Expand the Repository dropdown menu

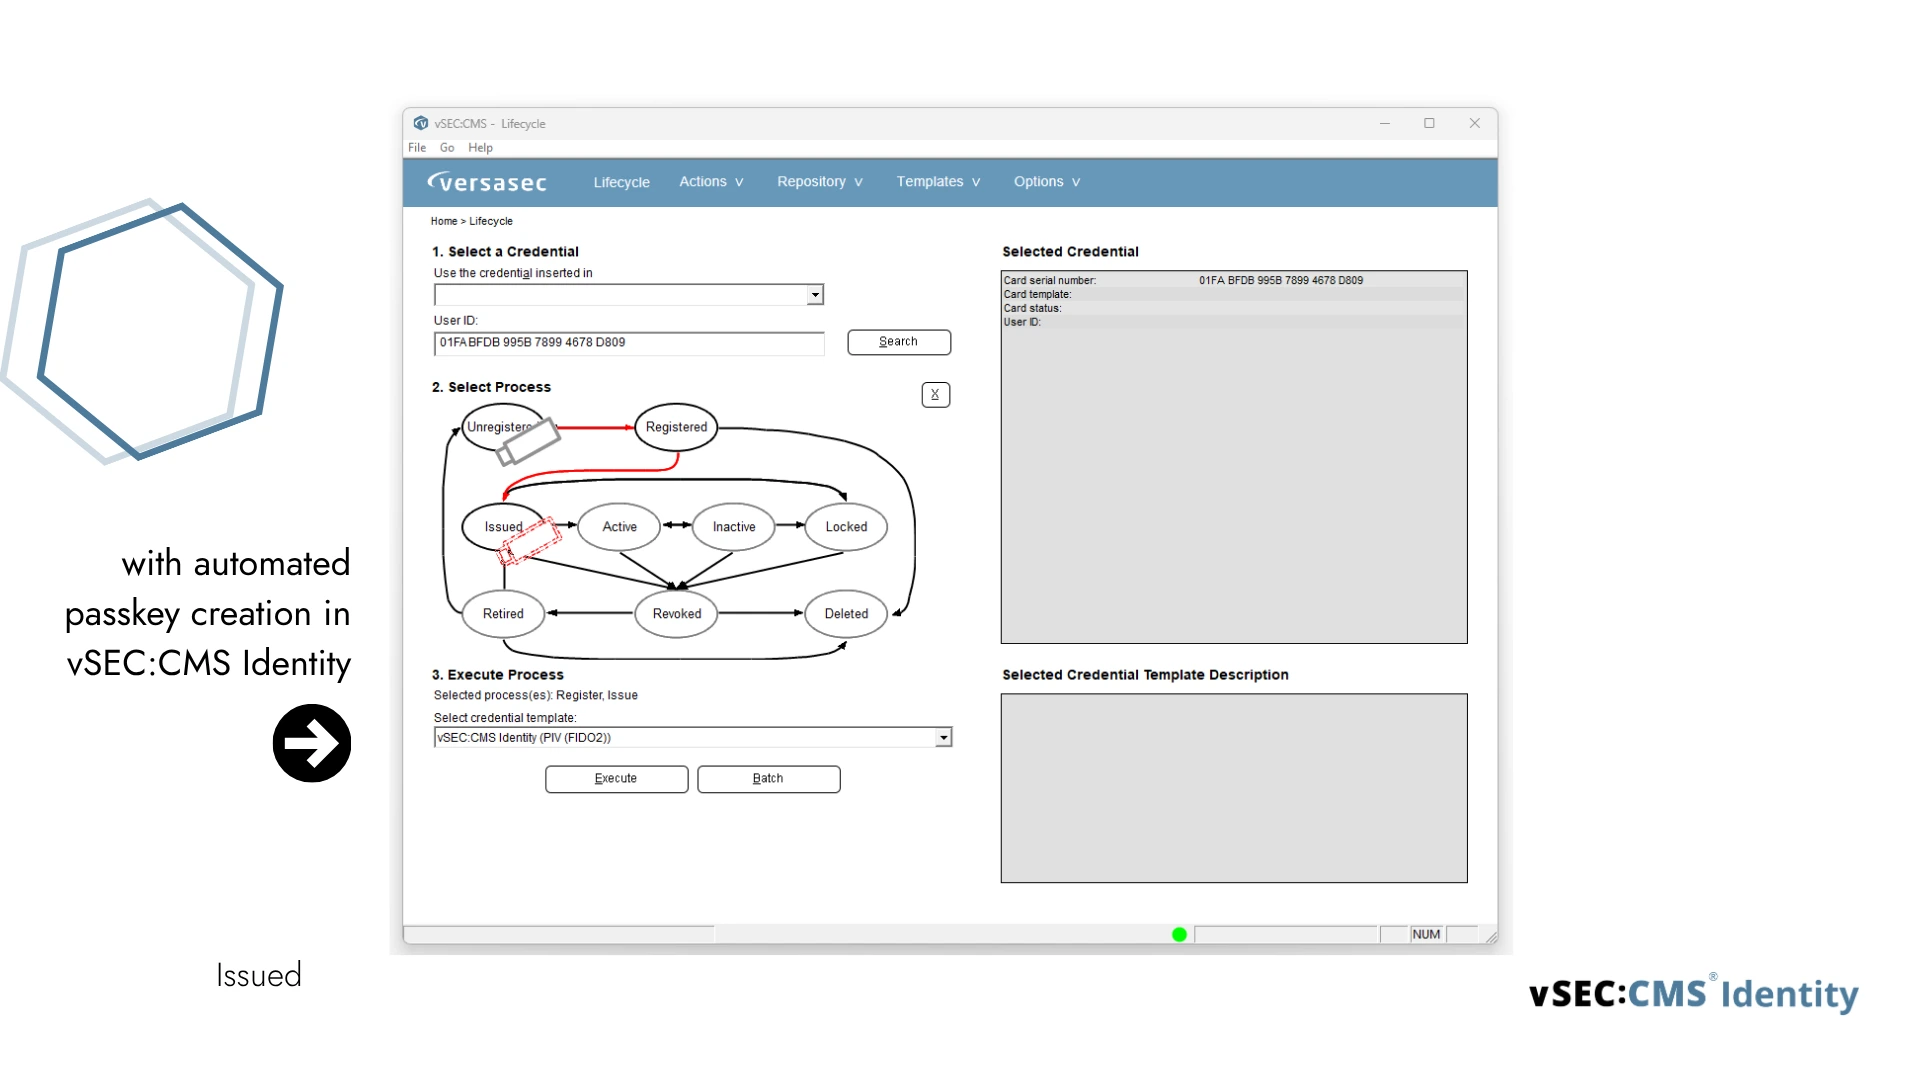[x=819, y=182]
